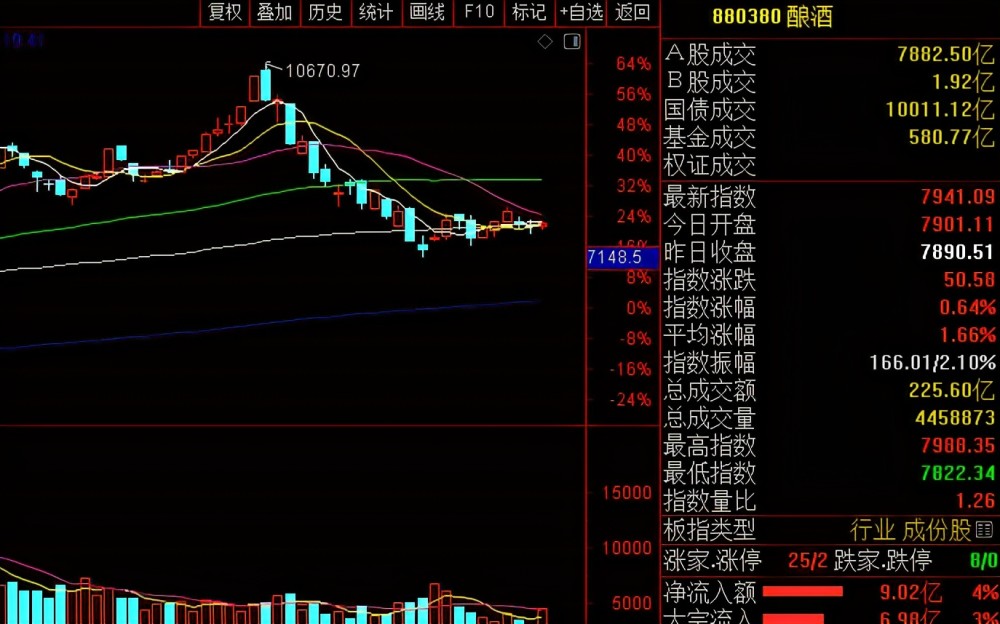Click the 复权 toolbar button
The image size is (1000, 624).
(225, 12)
